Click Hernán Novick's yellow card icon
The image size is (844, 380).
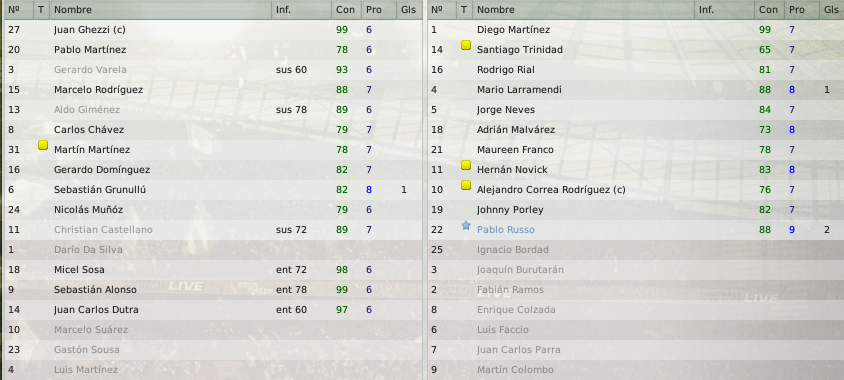pos(466,165)
